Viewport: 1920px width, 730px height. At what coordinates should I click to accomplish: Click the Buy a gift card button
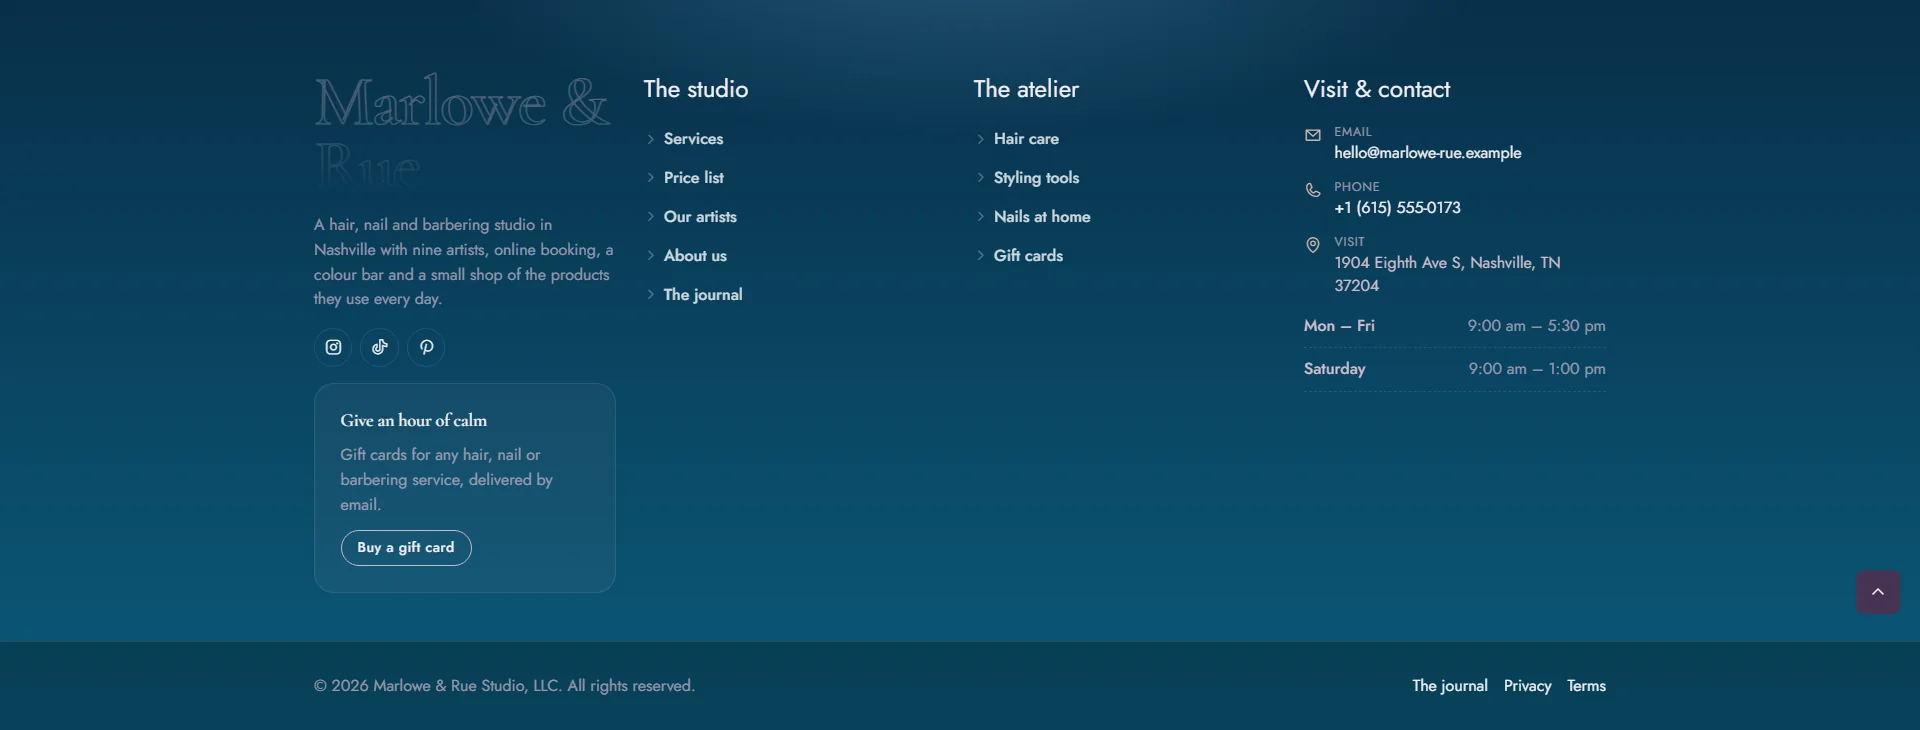tap(406, 548)
